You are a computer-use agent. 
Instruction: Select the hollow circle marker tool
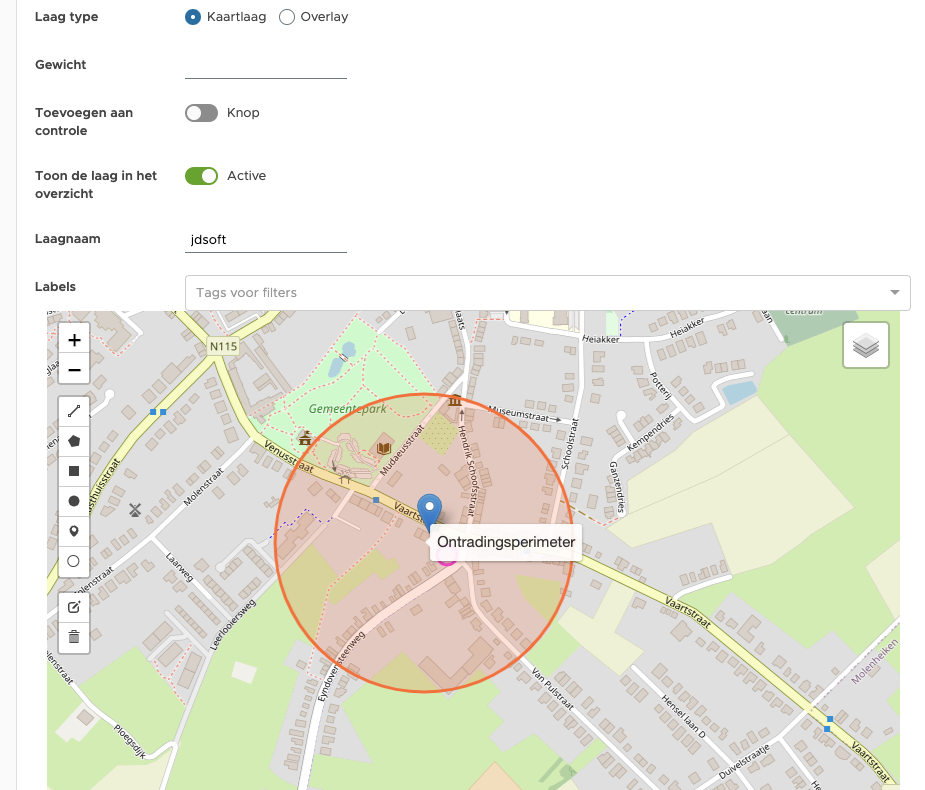pos(74,561)
